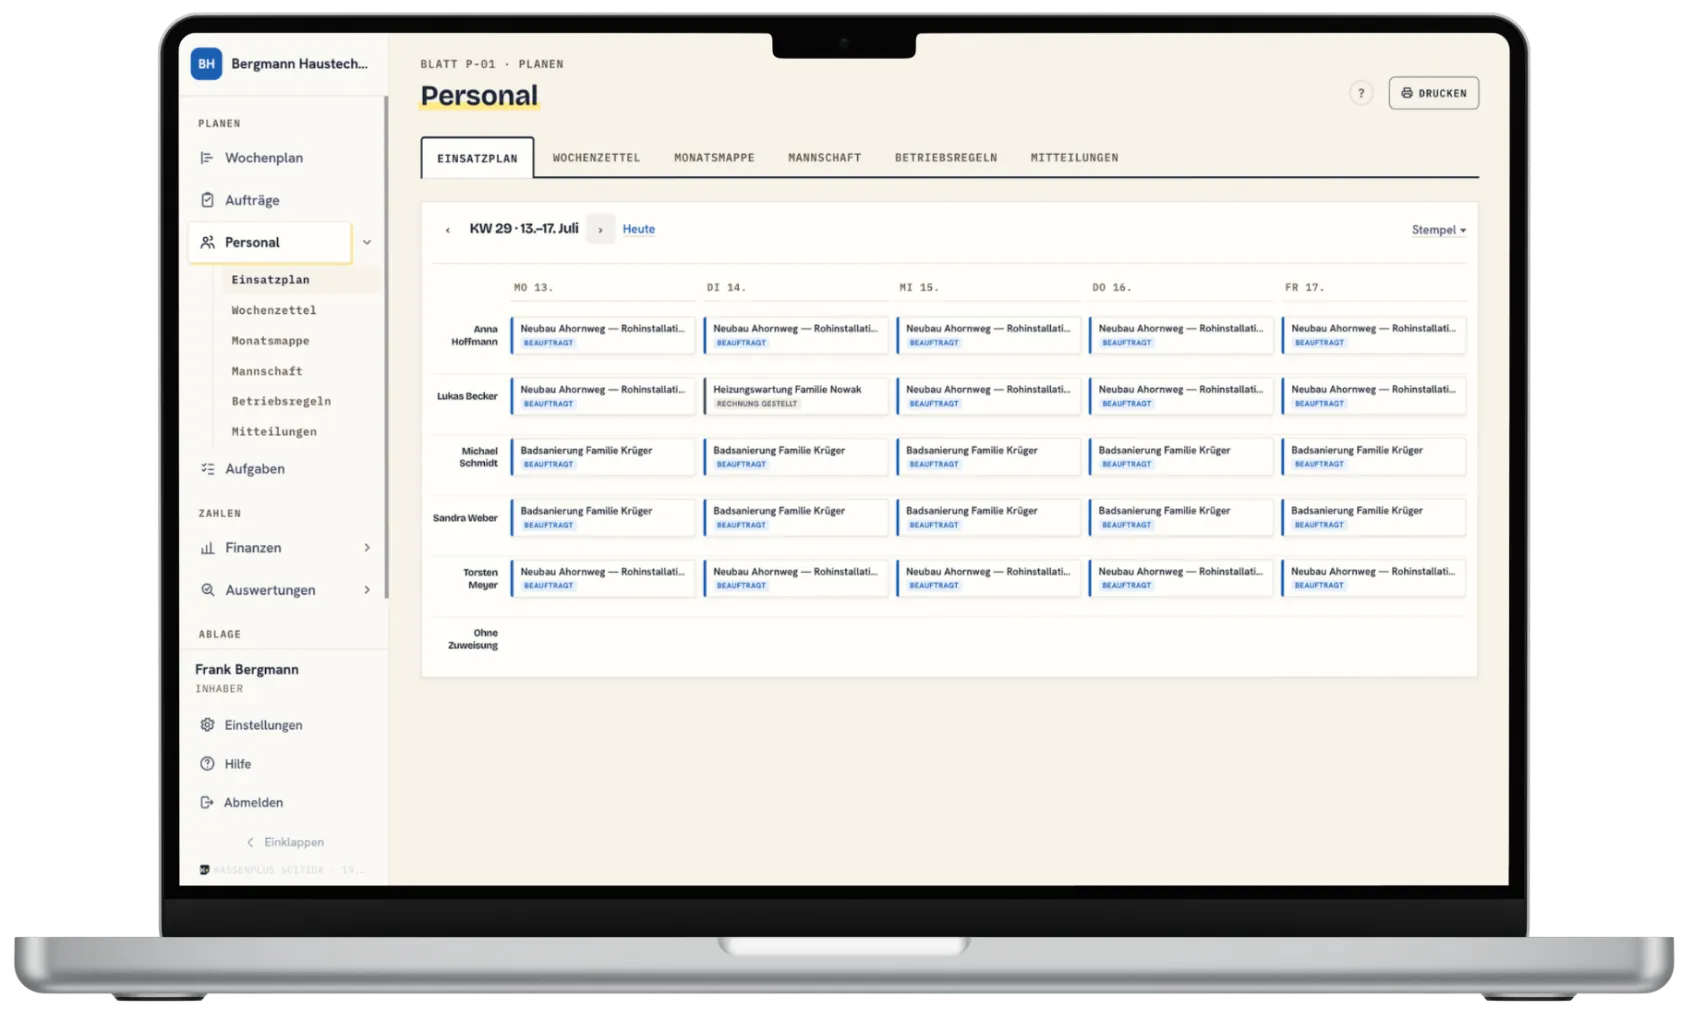Switch to the Betriebsregeln tab
This screenshot has height=1013, width=1688.
point(946,158)
